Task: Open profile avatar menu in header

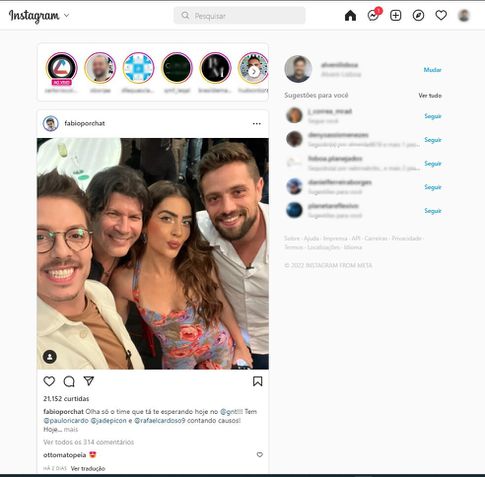Action: pos(464,15)
